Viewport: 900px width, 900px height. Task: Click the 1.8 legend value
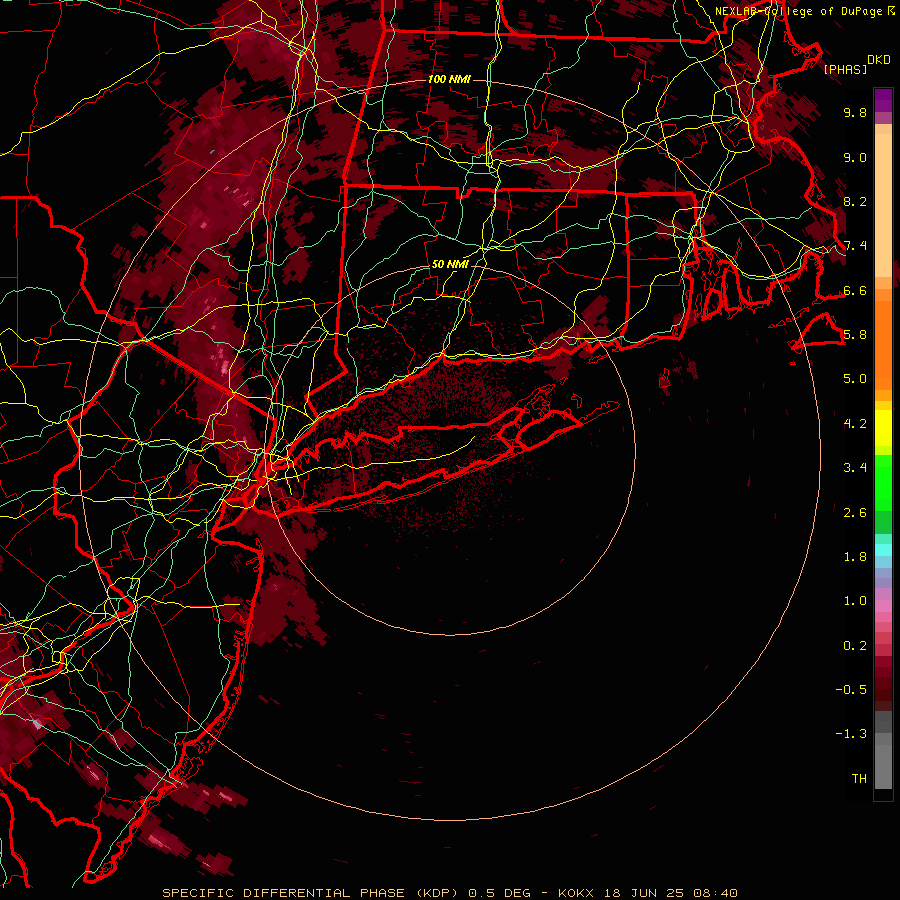[855, 557]
